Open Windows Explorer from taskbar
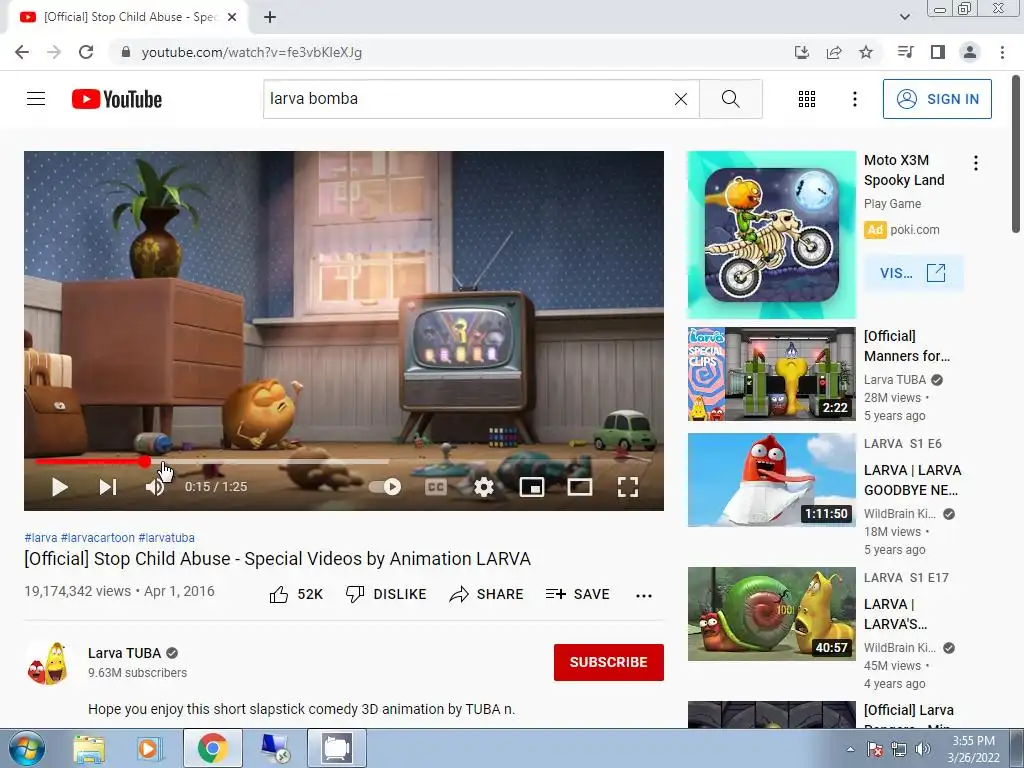Image resolution: width=1024 pixels, height=768 pixels. click(89, 748)
